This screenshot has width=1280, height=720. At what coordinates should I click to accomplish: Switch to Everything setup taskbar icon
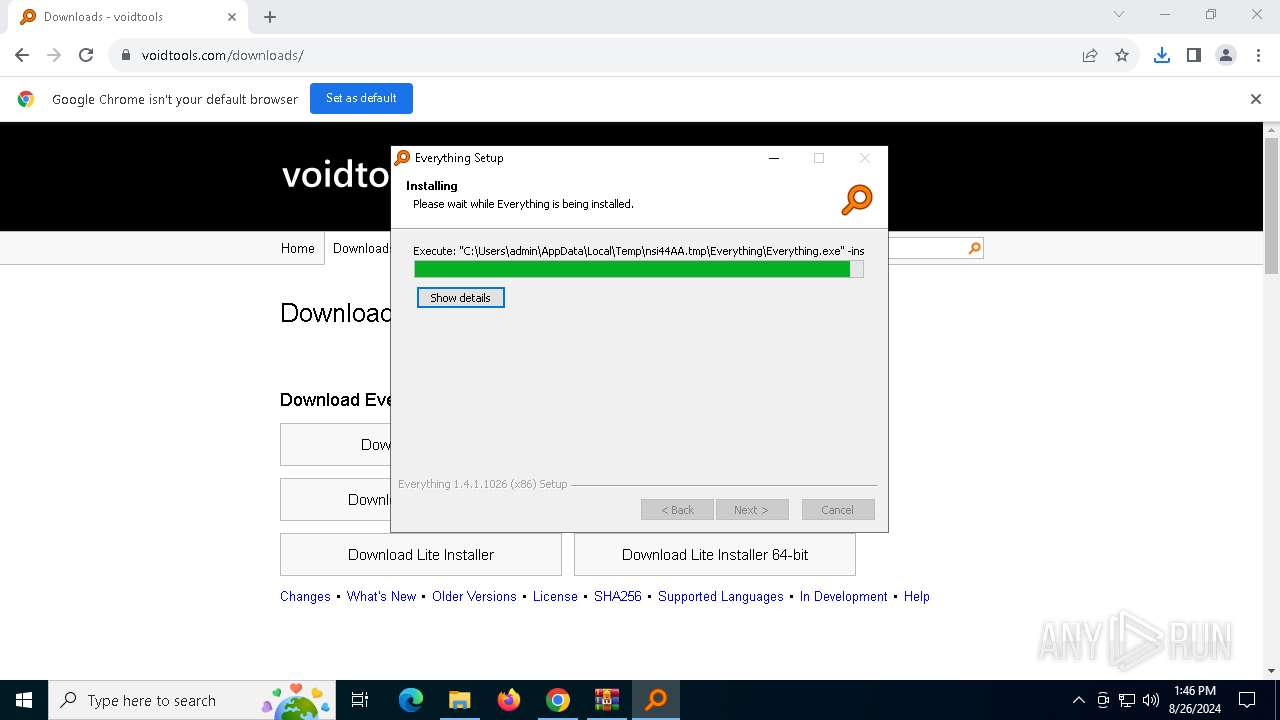pos(656,700)
